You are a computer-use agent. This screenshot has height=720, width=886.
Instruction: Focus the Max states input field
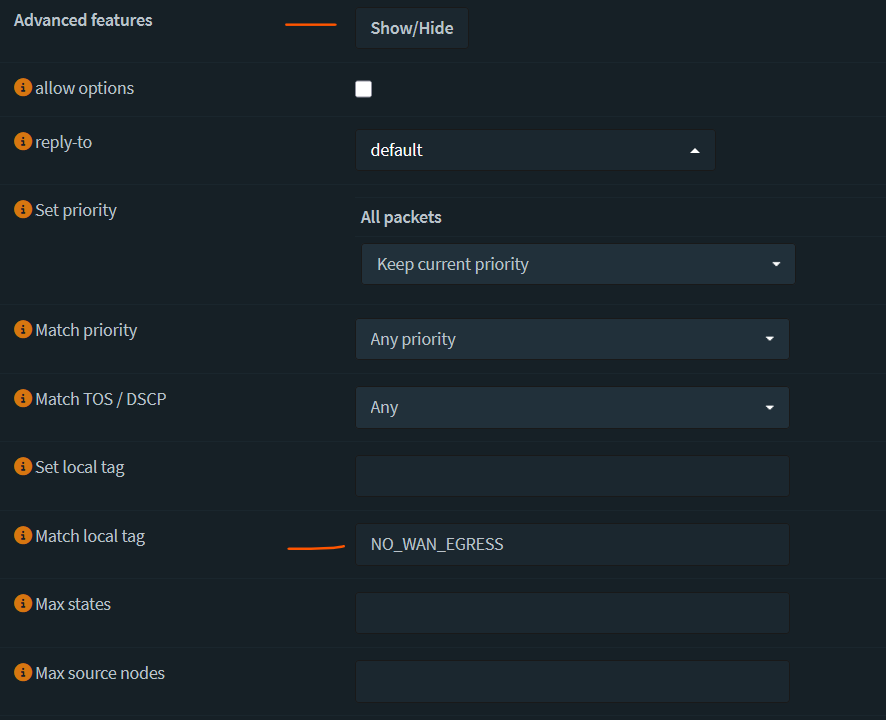[572, 613]
